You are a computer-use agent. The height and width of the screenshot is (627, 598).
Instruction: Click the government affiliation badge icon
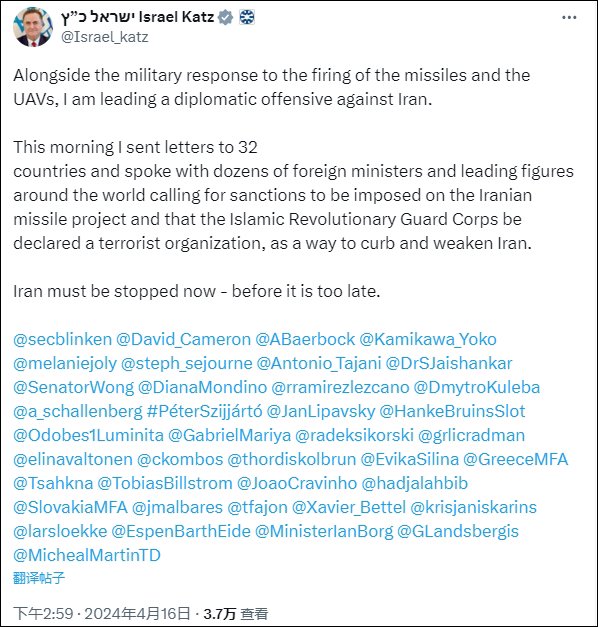247,18
